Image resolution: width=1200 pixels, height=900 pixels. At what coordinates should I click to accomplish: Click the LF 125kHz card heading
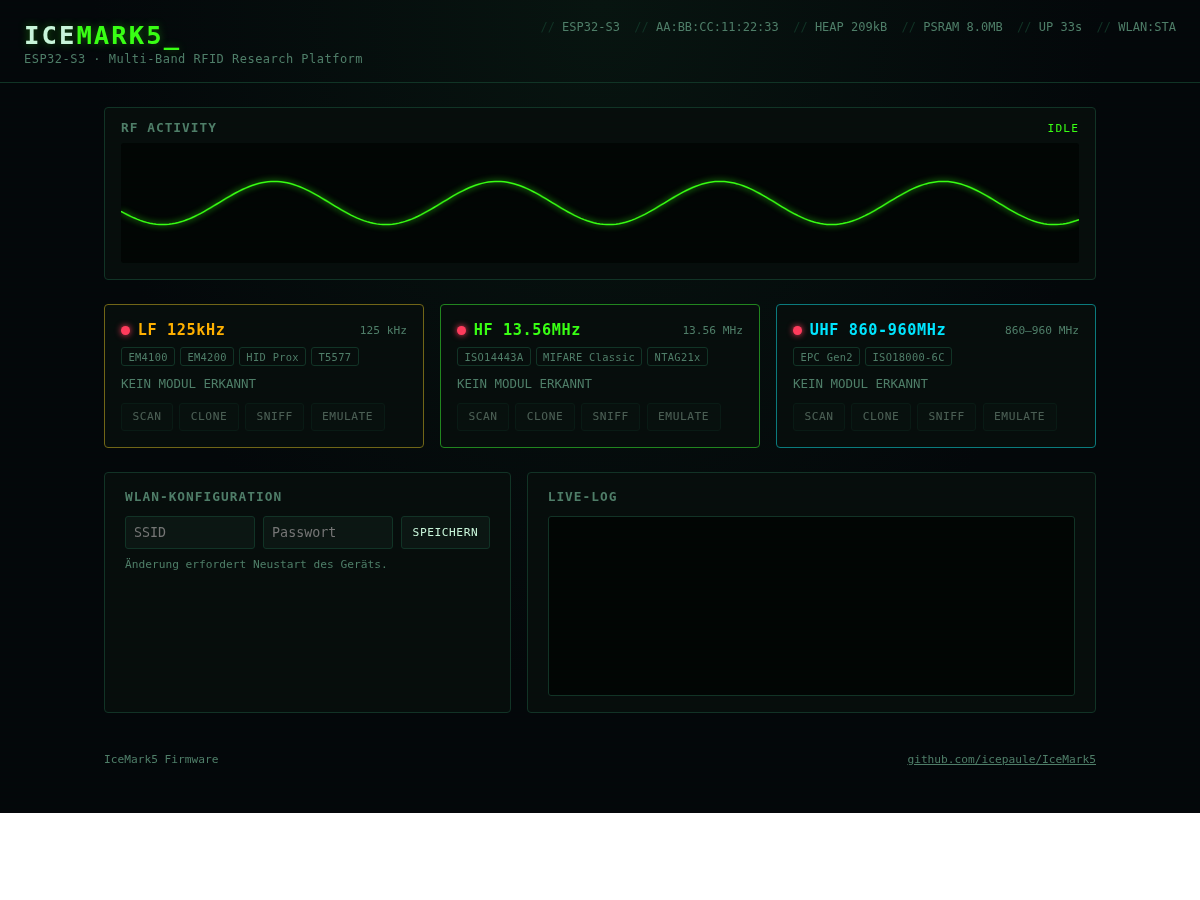(181, 330)
